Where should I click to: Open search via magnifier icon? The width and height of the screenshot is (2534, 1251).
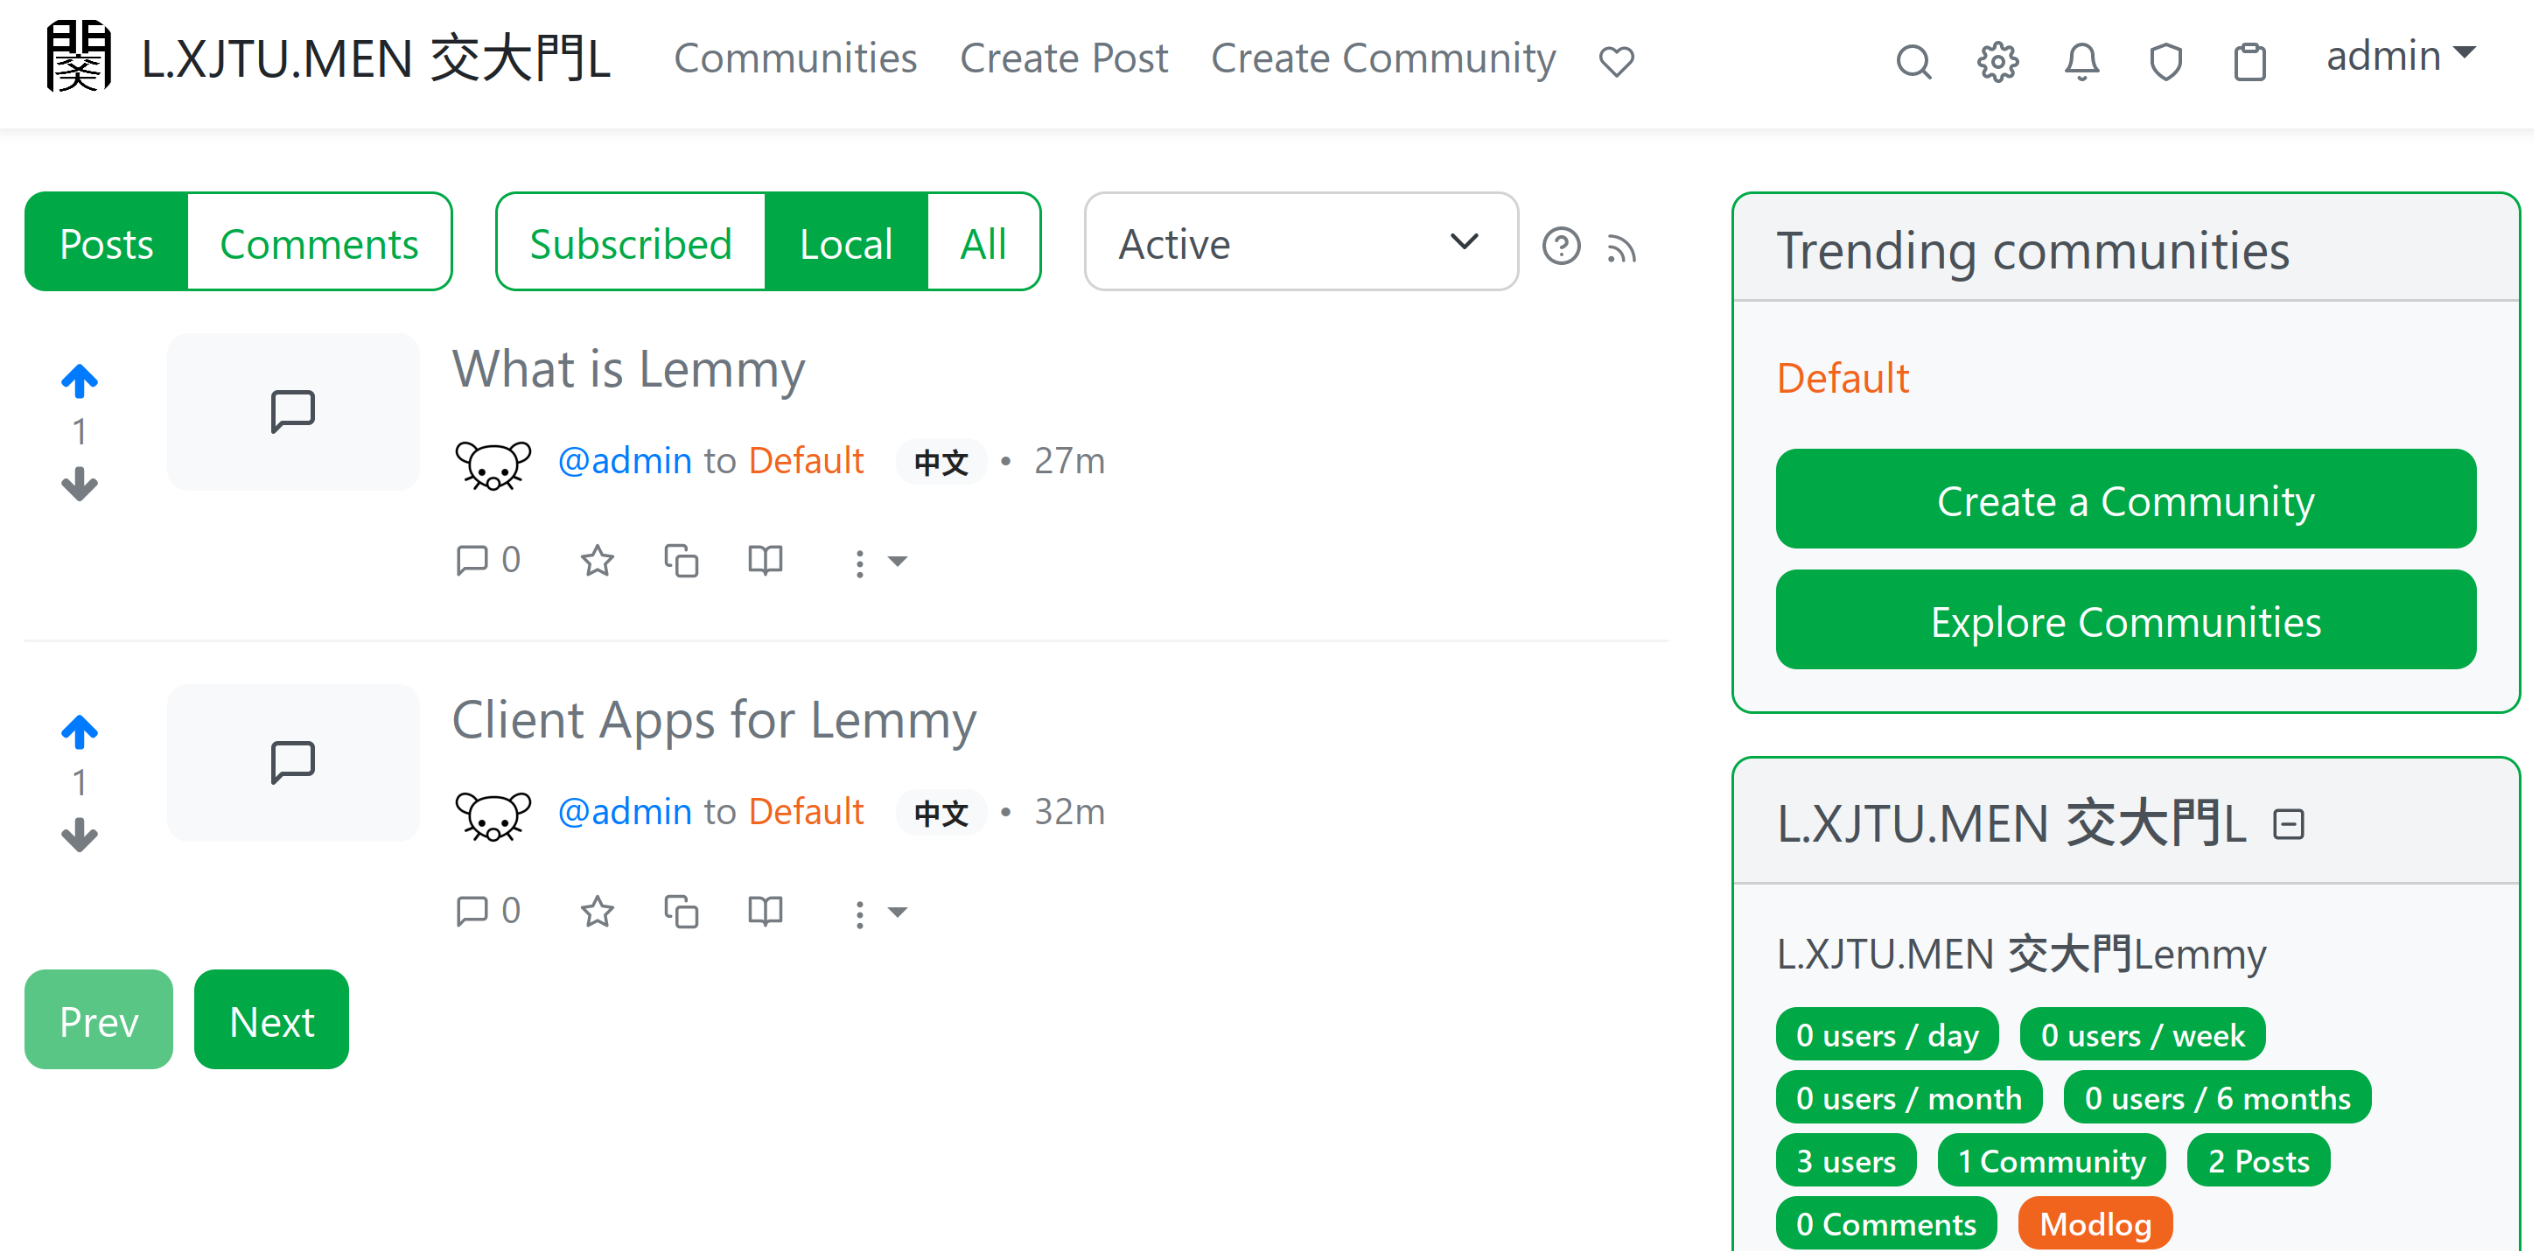[1912, 62]
